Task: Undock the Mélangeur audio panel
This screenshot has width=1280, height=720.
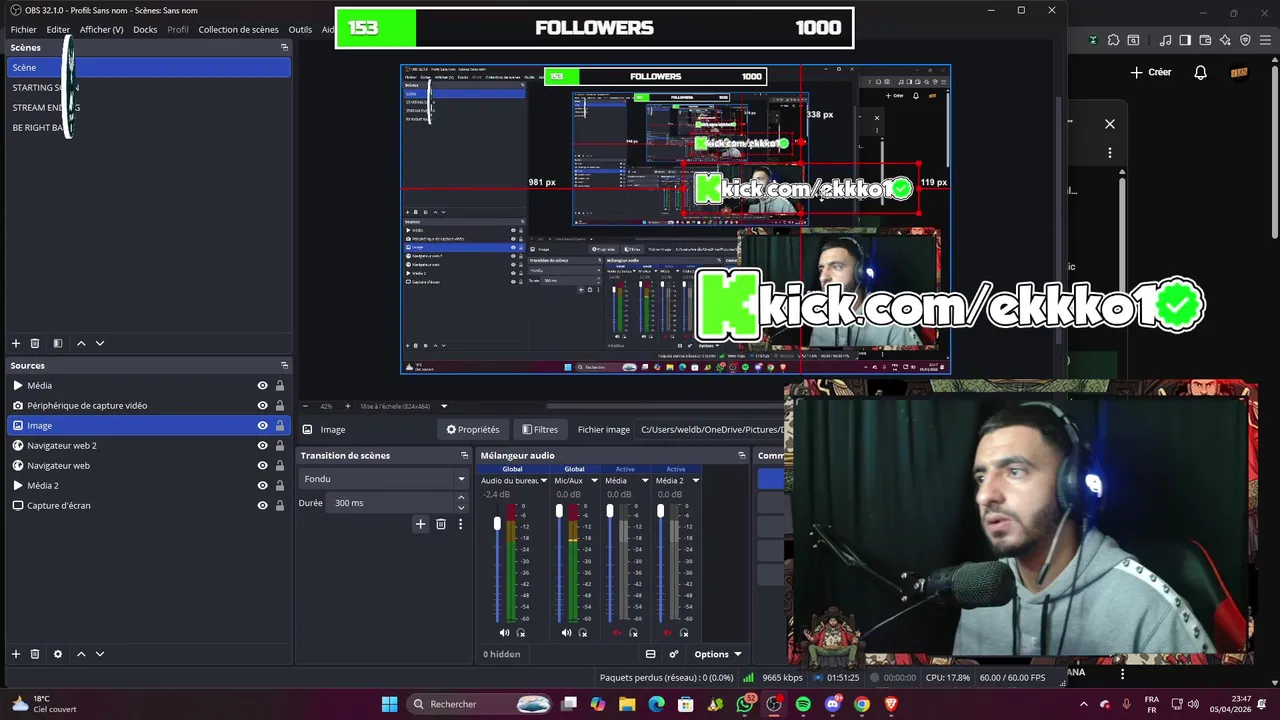Action: [x=741, y=455]
